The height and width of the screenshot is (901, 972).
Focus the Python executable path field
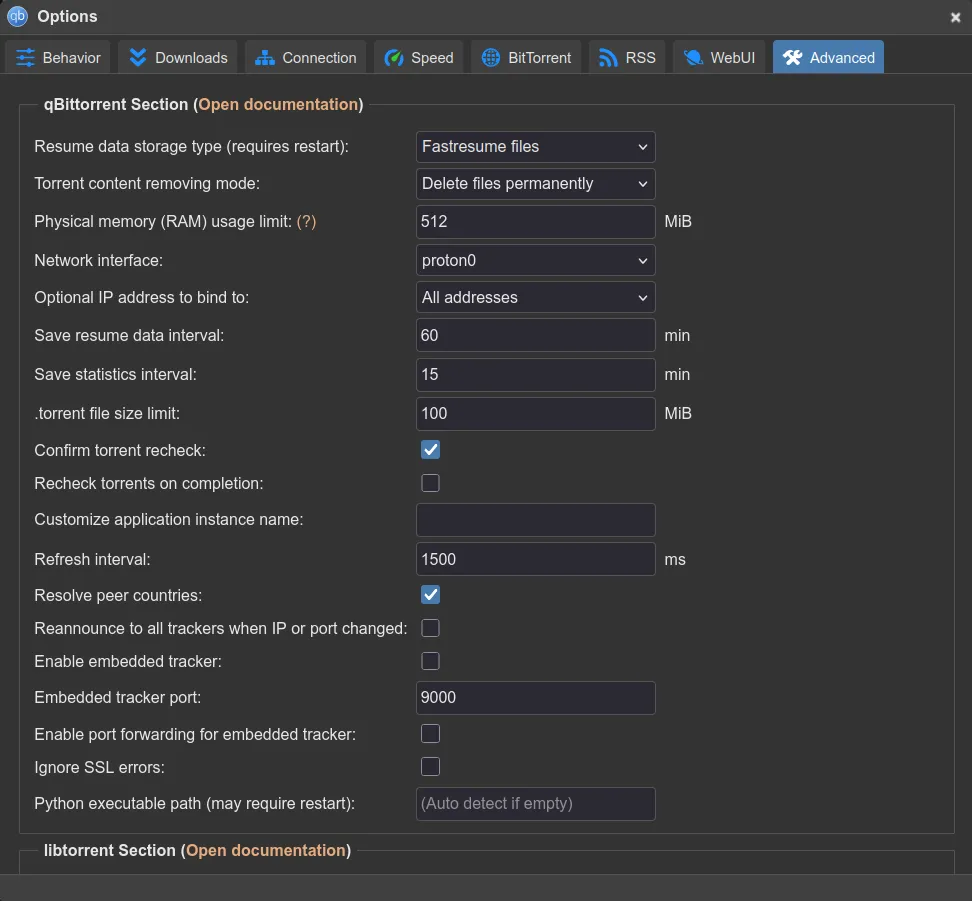tap(536, 804)
